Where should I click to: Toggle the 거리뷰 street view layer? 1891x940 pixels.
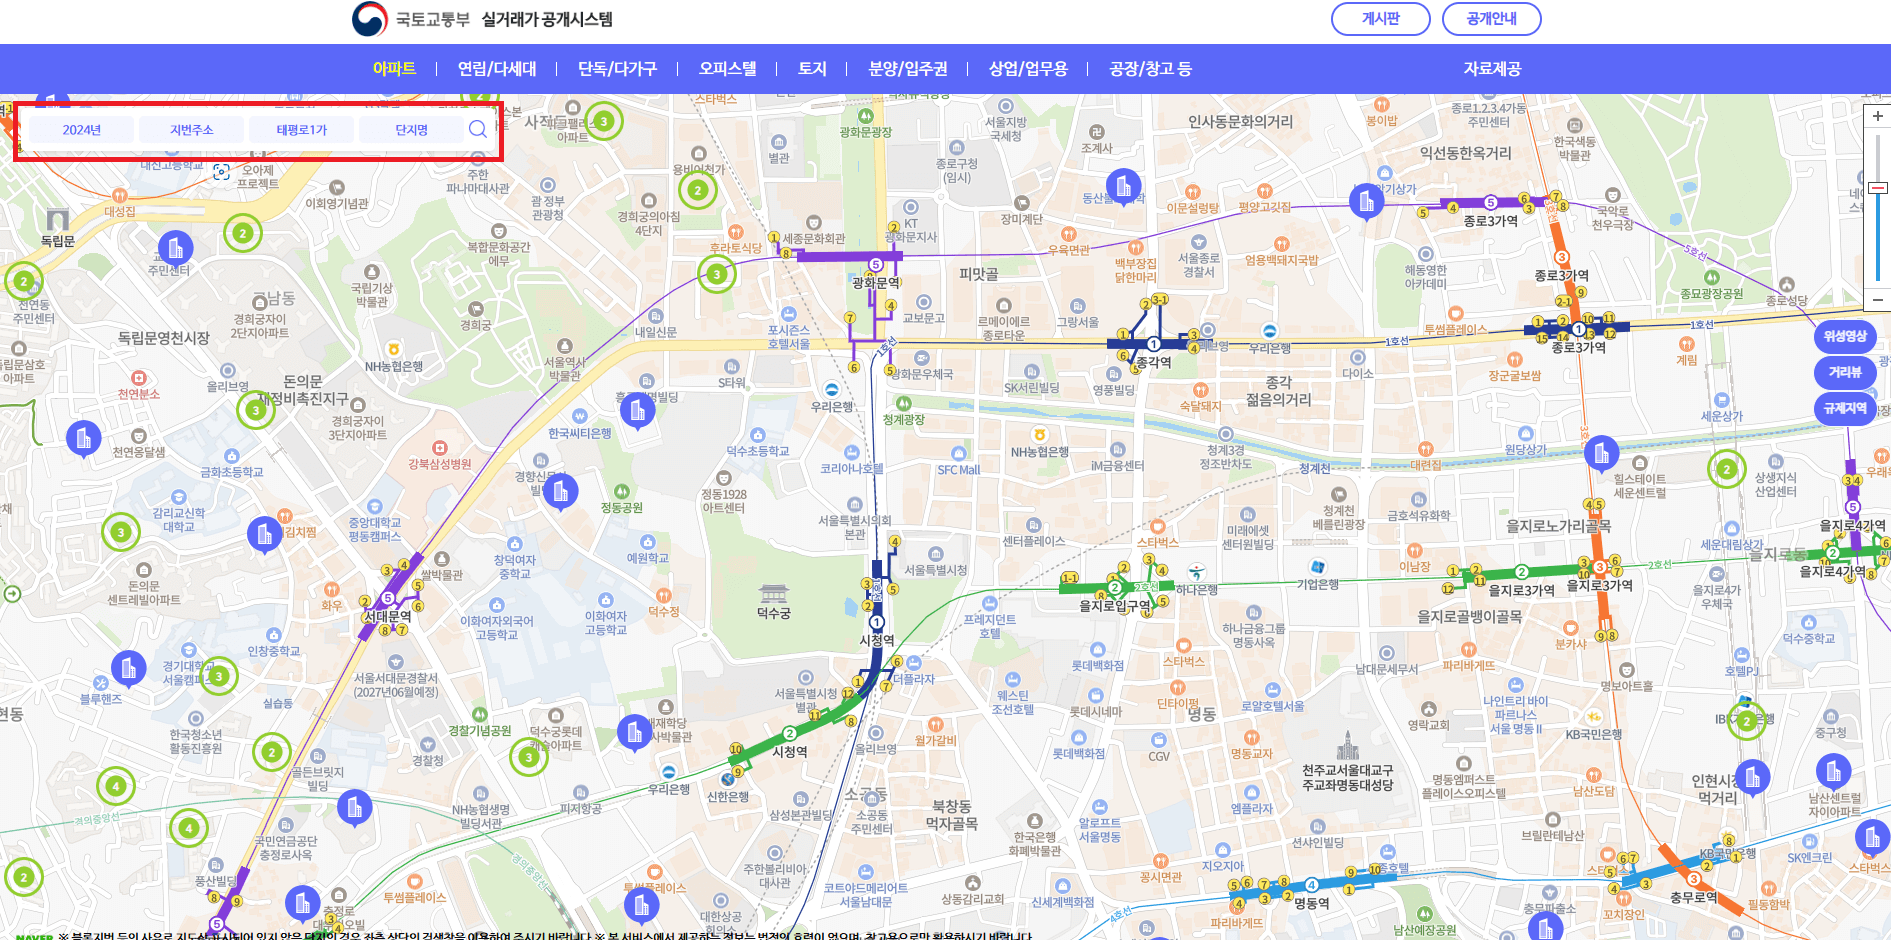click(x=1845, y=372)
